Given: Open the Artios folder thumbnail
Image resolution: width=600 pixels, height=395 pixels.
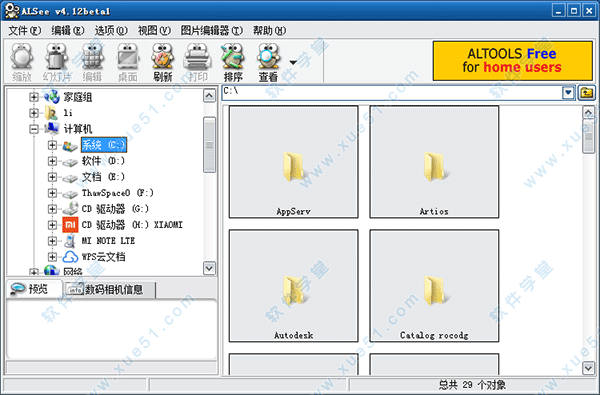Looking at the screenshot, I should tap(434, 162).
